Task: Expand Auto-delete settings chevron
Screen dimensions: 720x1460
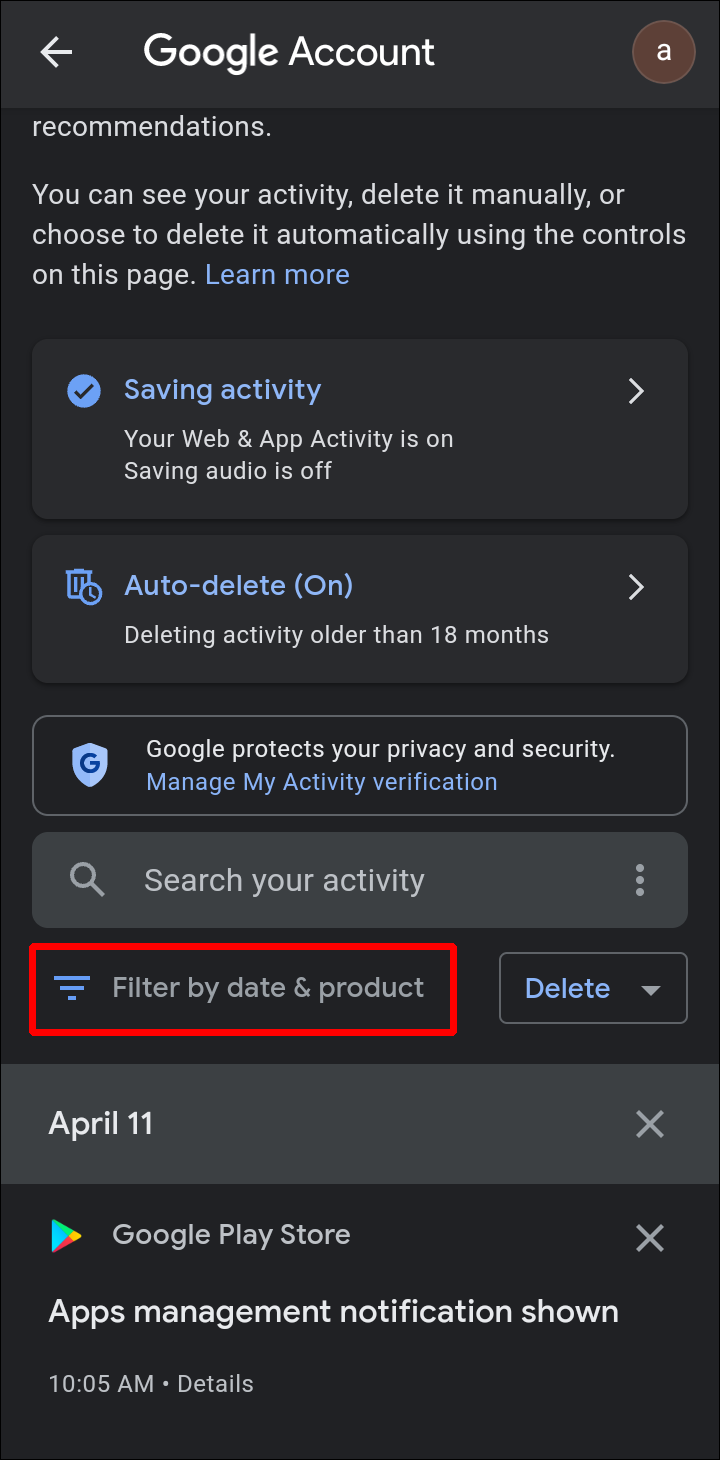Action: (x=636, y=586)
